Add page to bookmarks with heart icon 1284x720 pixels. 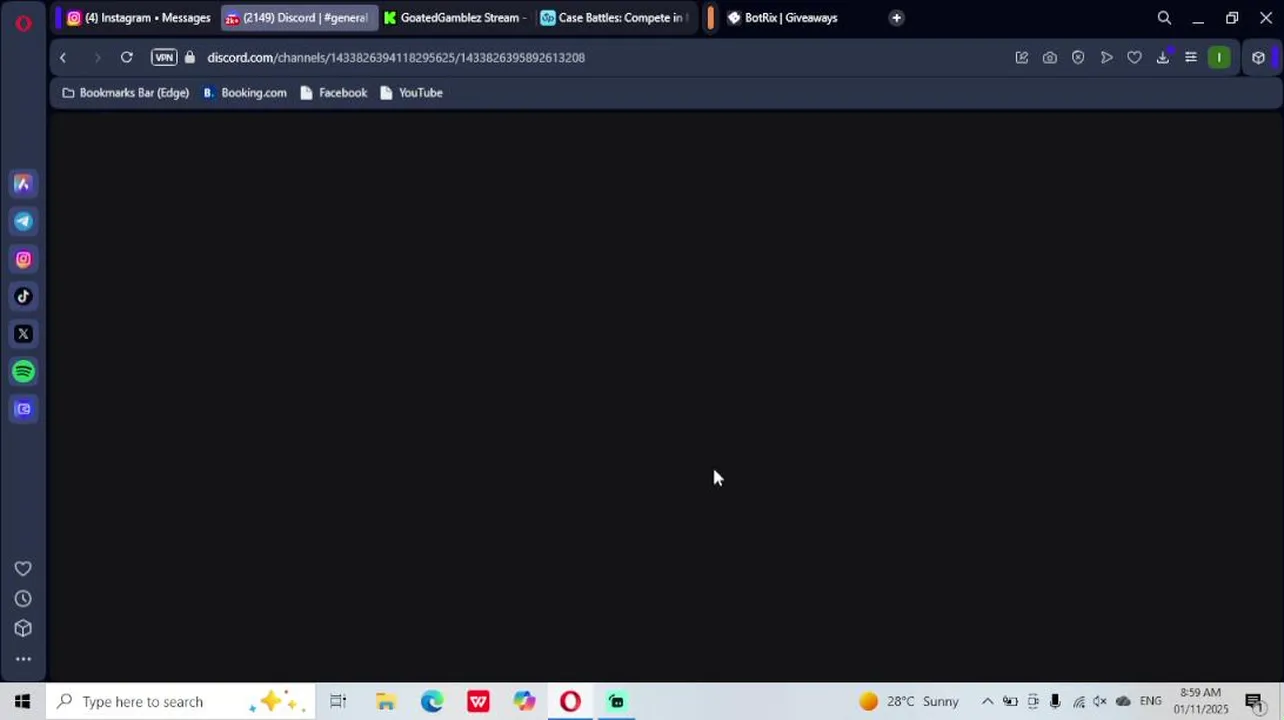coord(1134,58)
